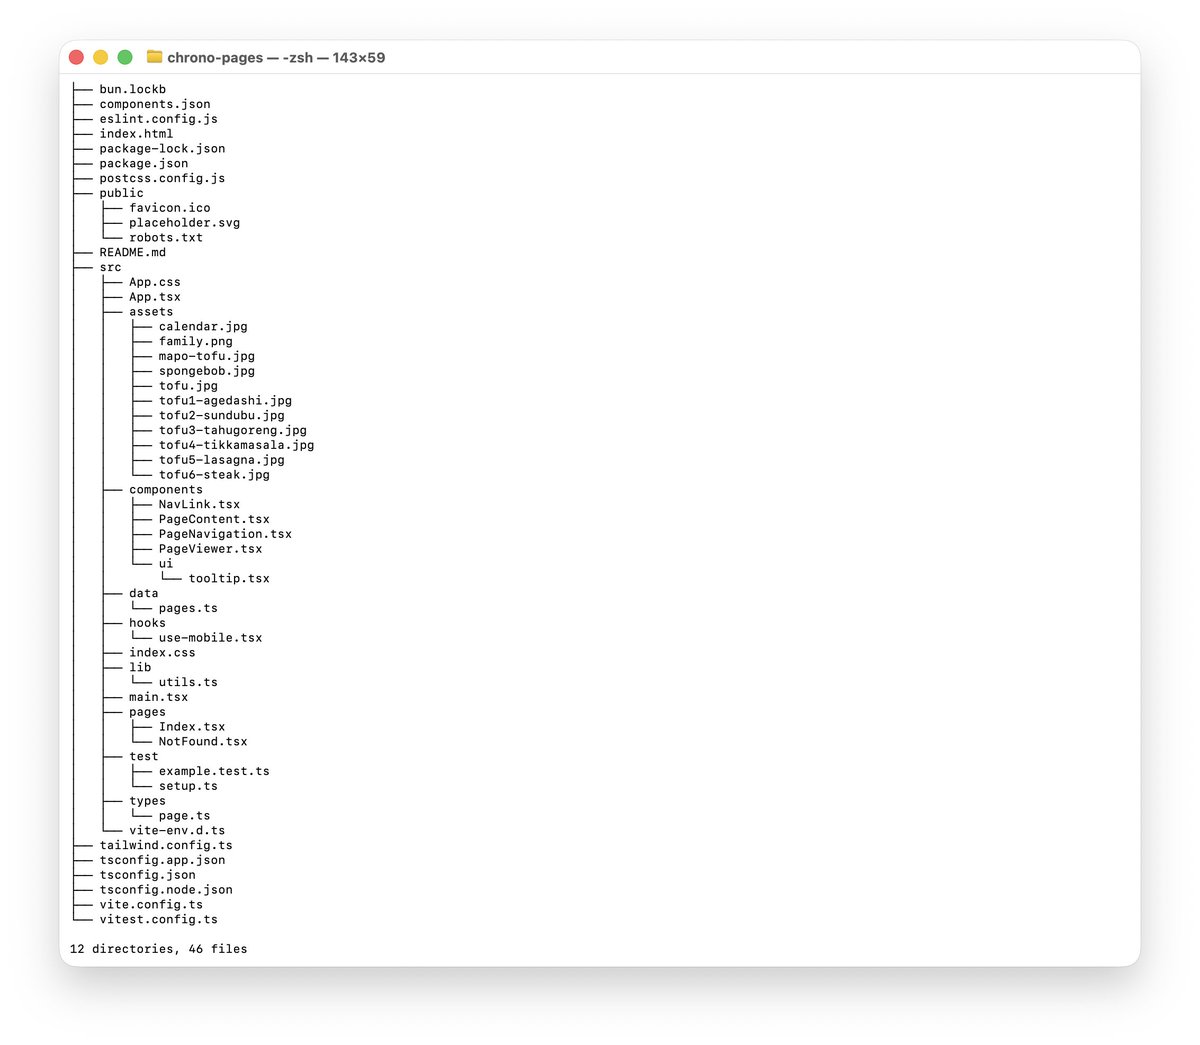
Task: Click tsconfig.node.json
Action: [166, 890]
